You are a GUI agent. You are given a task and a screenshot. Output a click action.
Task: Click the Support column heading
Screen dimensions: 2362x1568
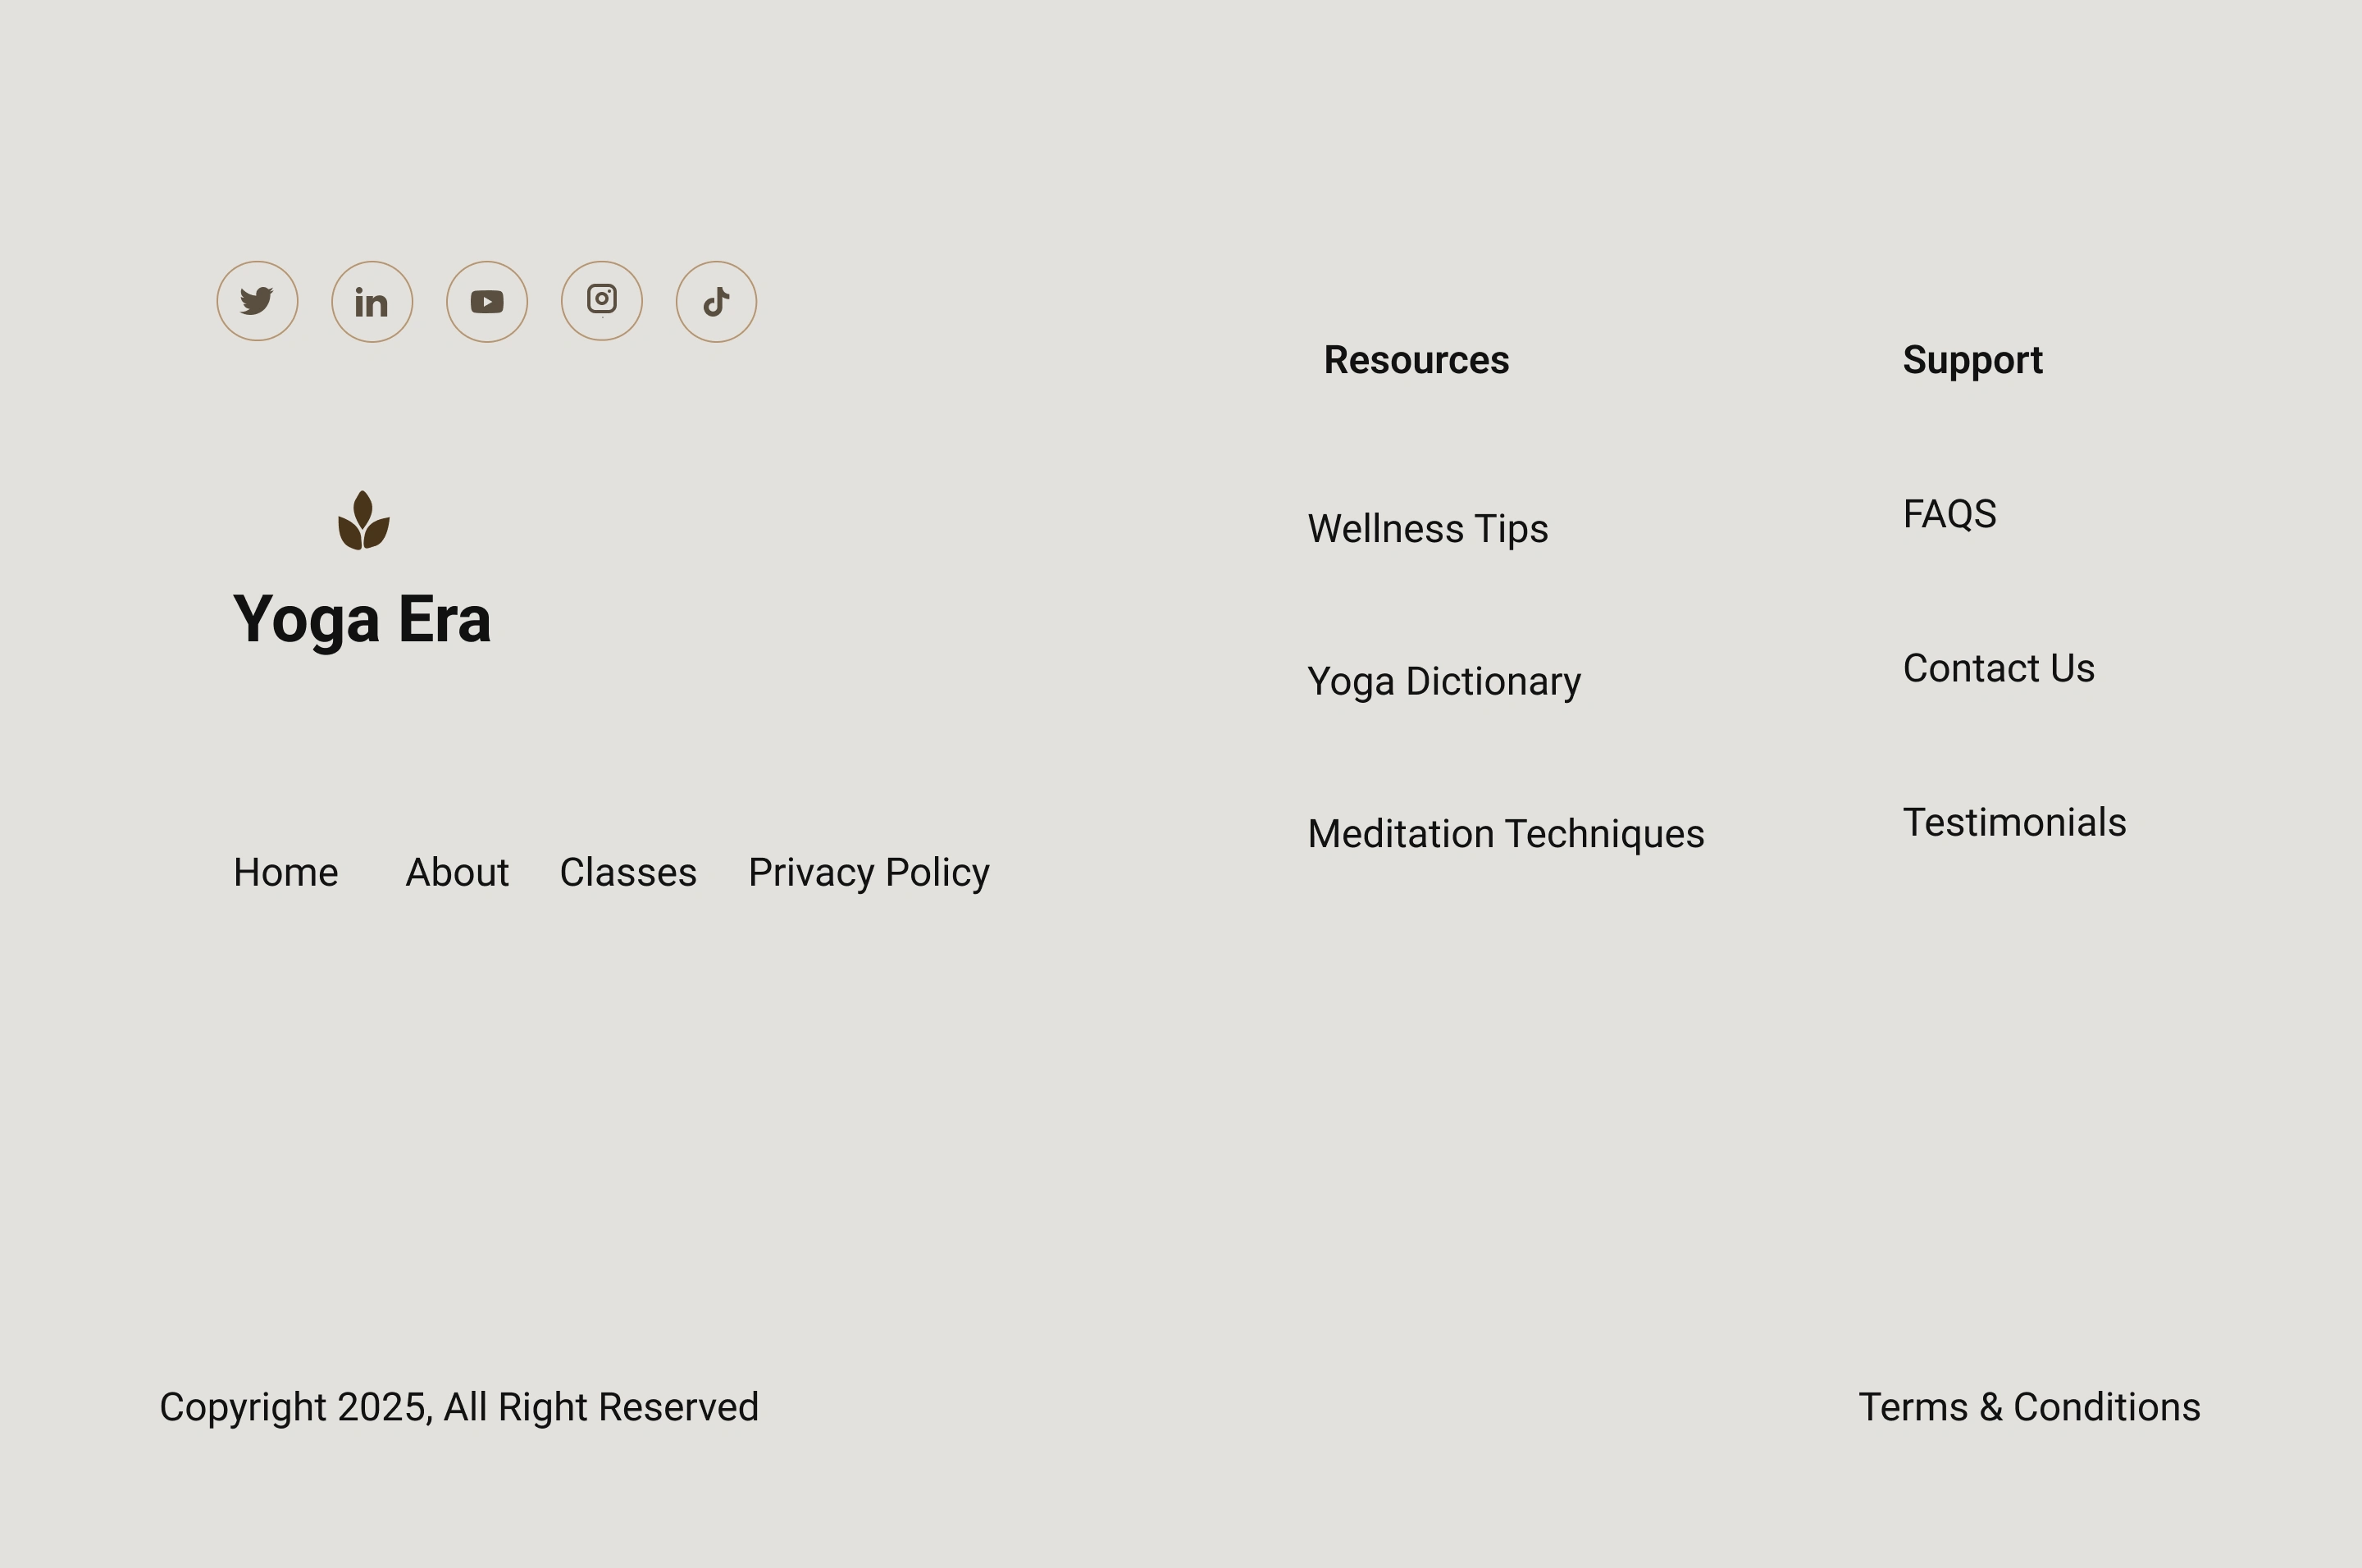click(1972, 360)
